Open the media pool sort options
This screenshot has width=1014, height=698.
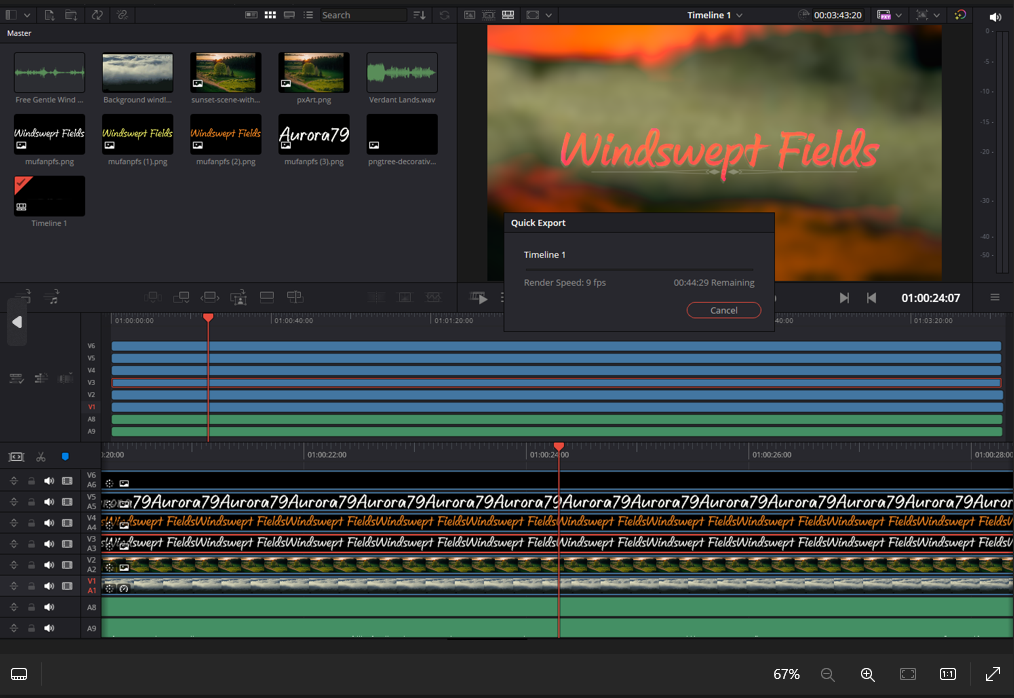[x=419, y=15]
